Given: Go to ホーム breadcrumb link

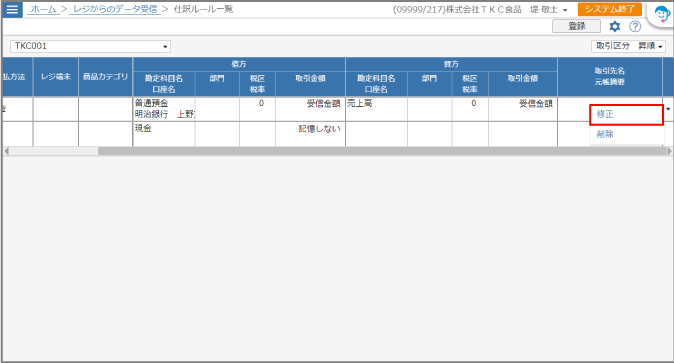Looking at the screenshot, I should tap(43, 9).
